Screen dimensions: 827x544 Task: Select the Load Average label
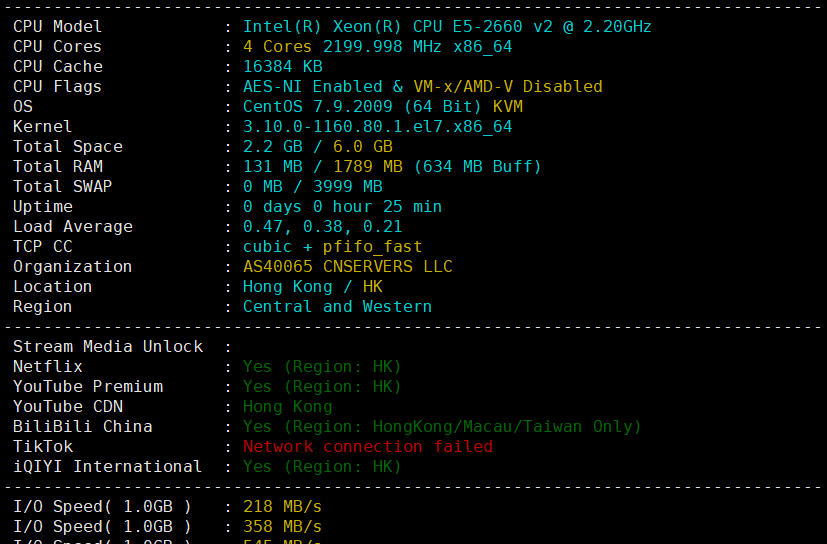pos(73,227)
